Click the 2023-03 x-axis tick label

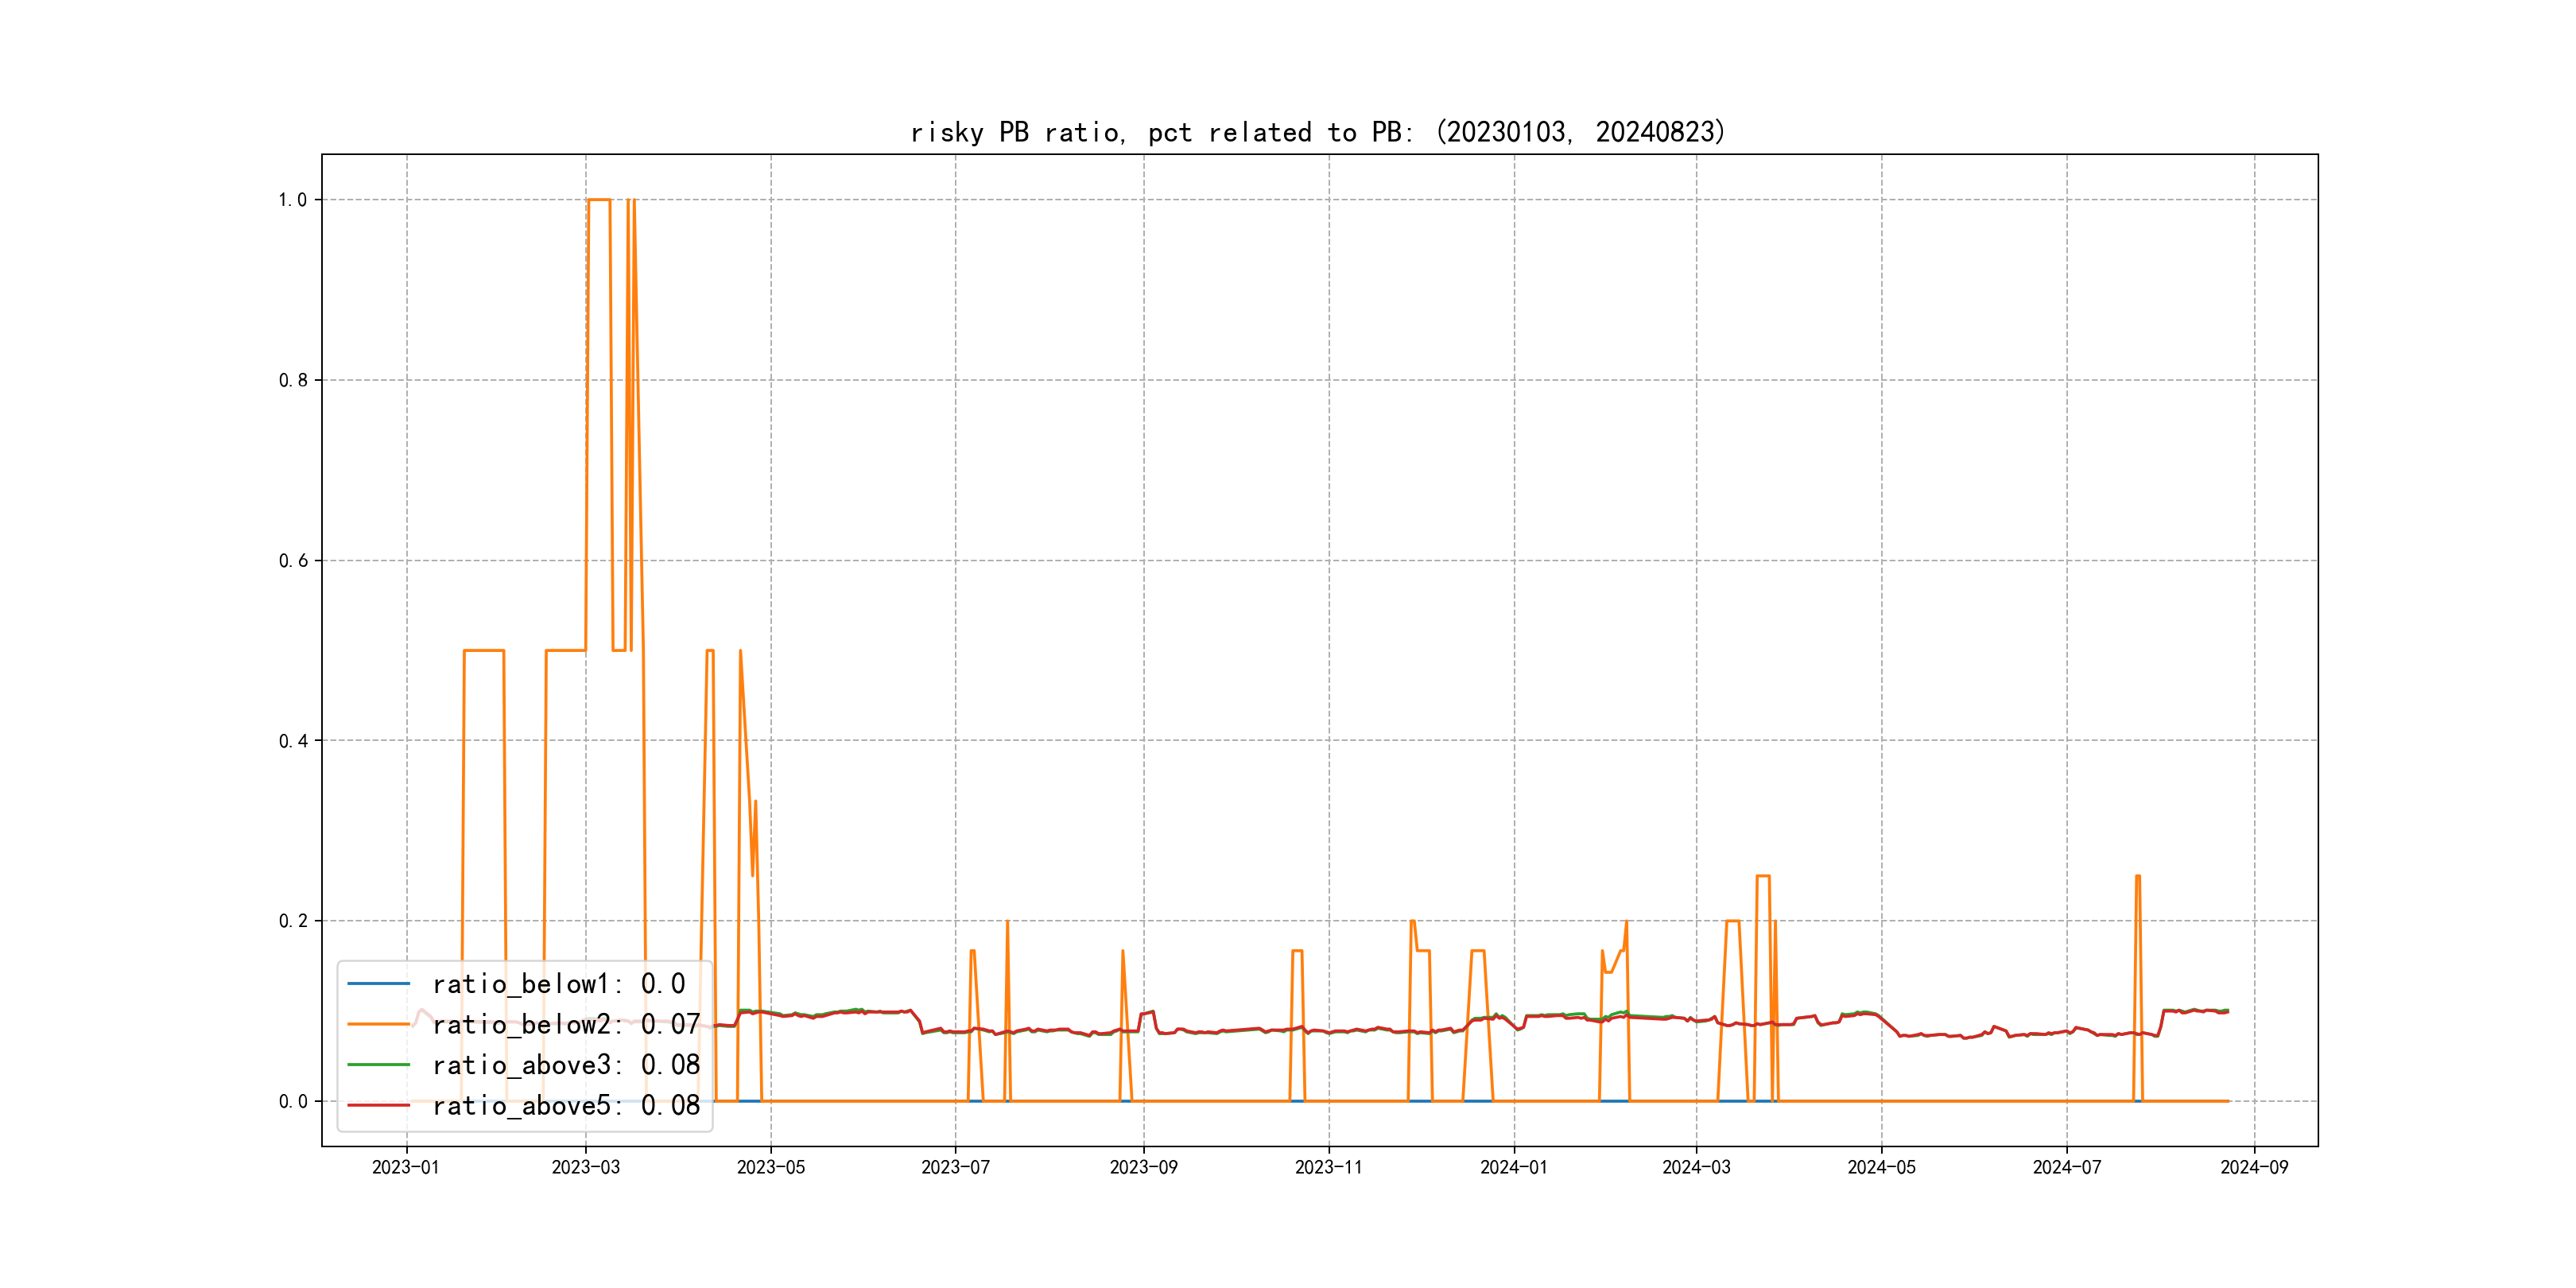coord(585,1167)
